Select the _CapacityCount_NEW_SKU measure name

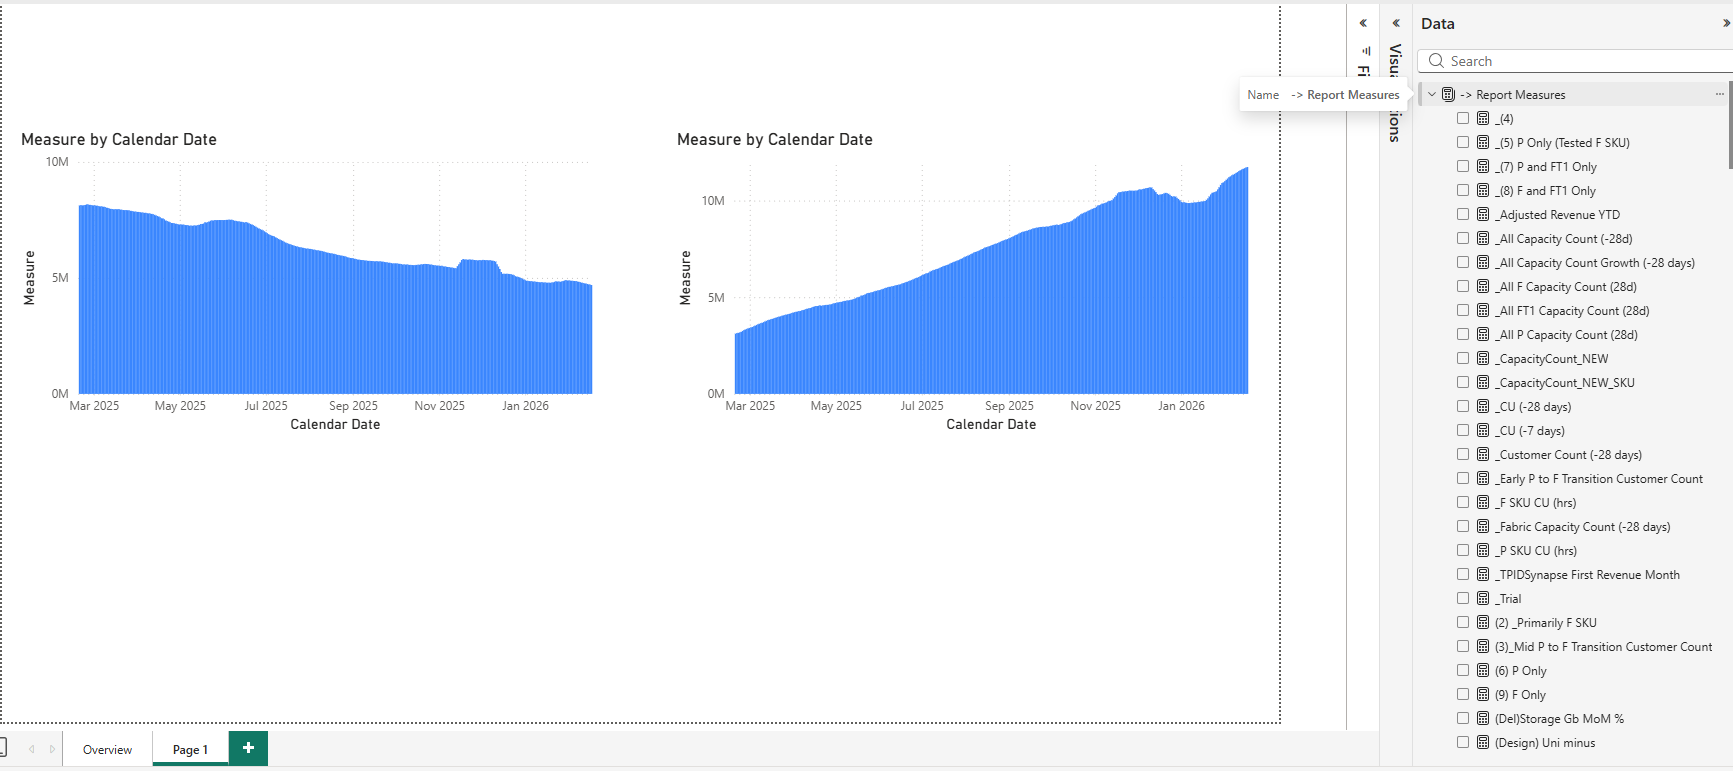tap(1566, 382)
